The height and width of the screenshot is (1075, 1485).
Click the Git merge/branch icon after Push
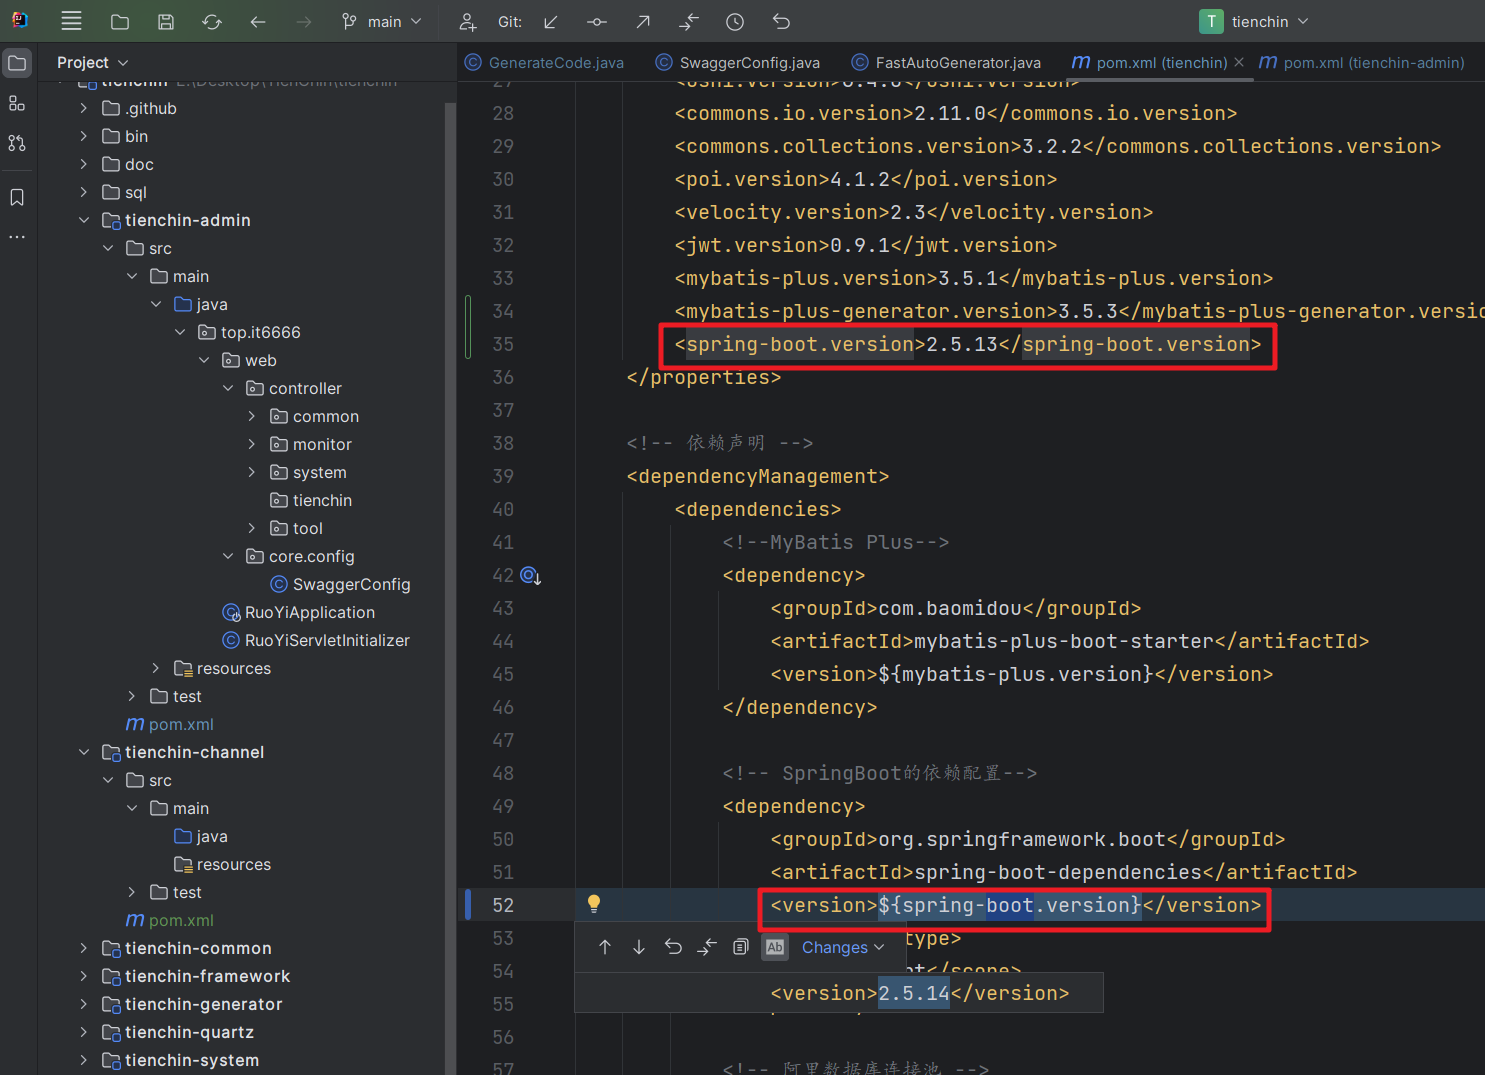689,21
